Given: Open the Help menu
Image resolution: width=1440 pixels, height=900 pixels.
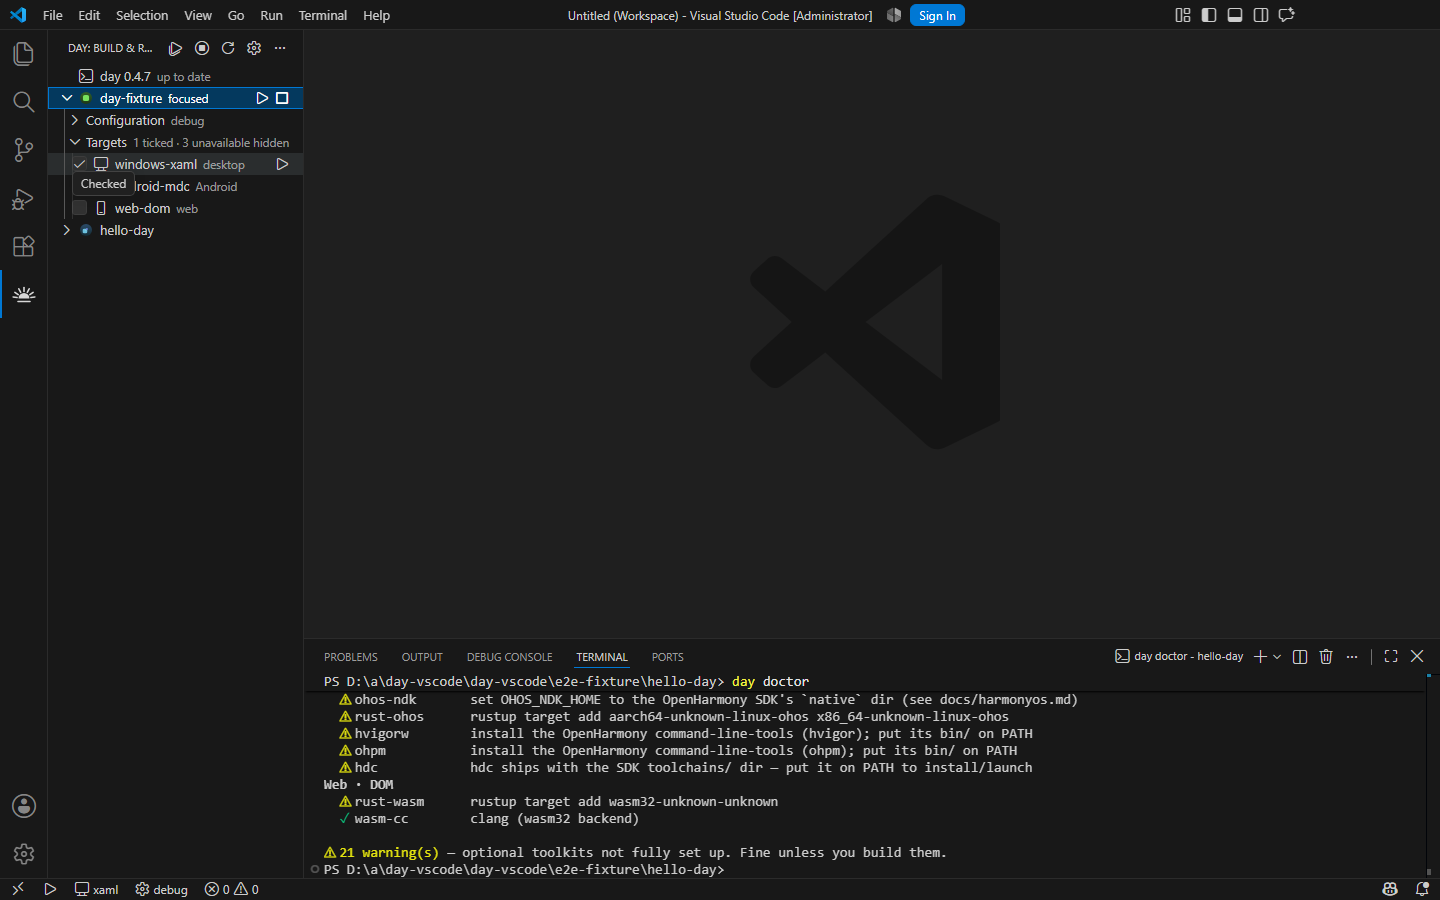Looking at the screenshot, I should (x=377, y=15).
